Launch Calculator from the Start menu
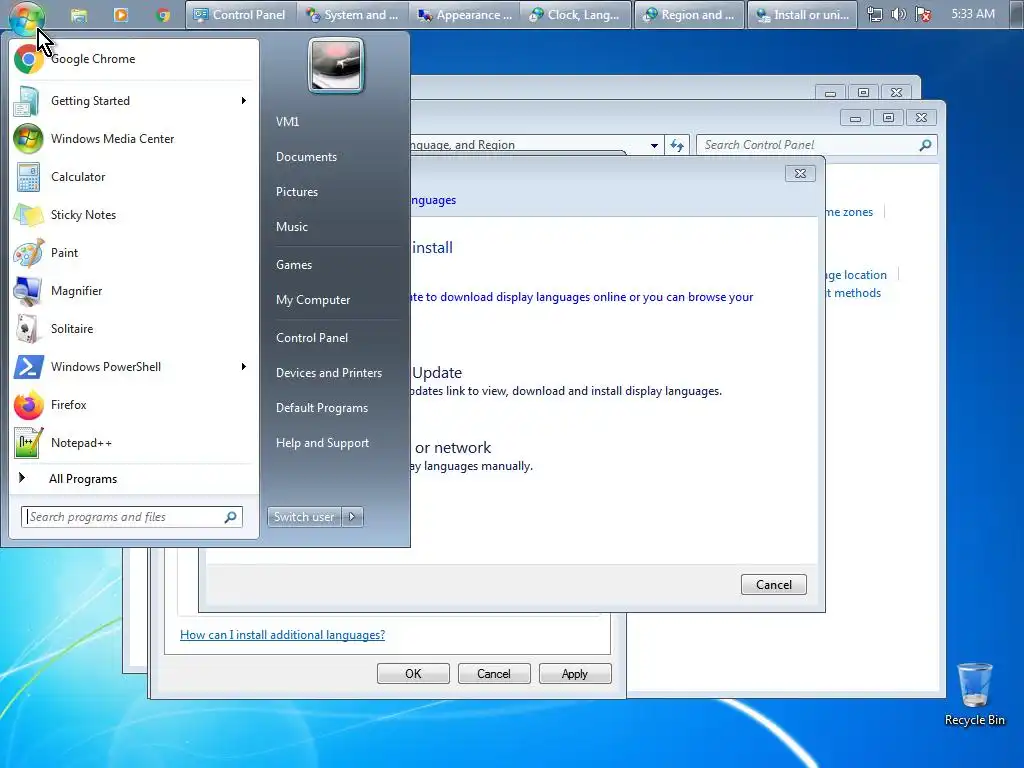The image size is (1024, 768). click(x=134, y=176)
